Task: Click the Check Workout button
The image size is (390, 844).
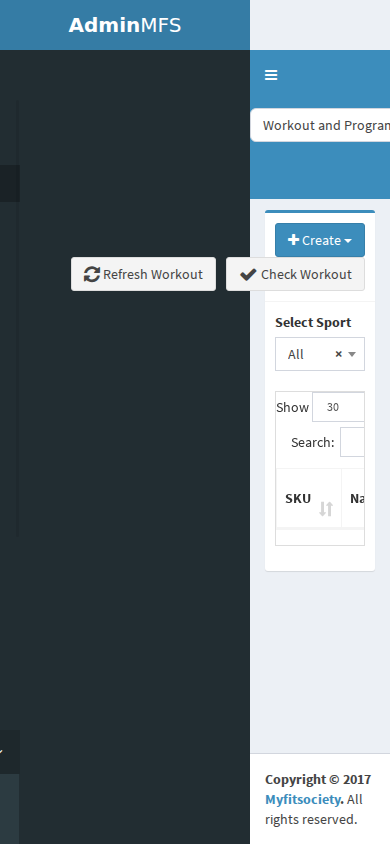Action: (295, 275)
